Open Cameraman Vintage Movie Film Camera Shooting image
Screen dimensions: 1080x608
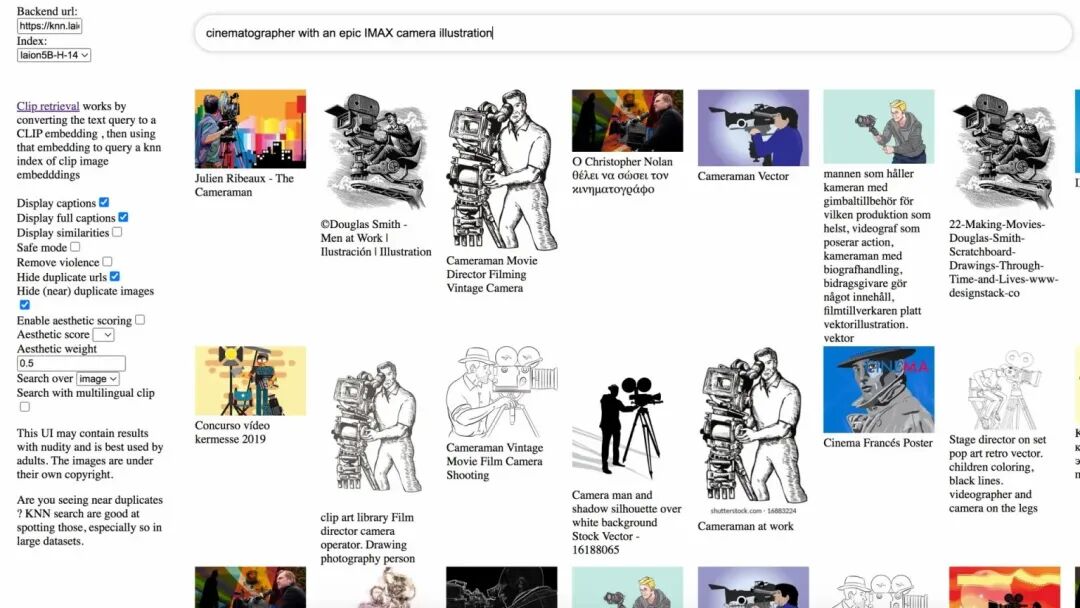pyautogui.click(x=501, y=392)
